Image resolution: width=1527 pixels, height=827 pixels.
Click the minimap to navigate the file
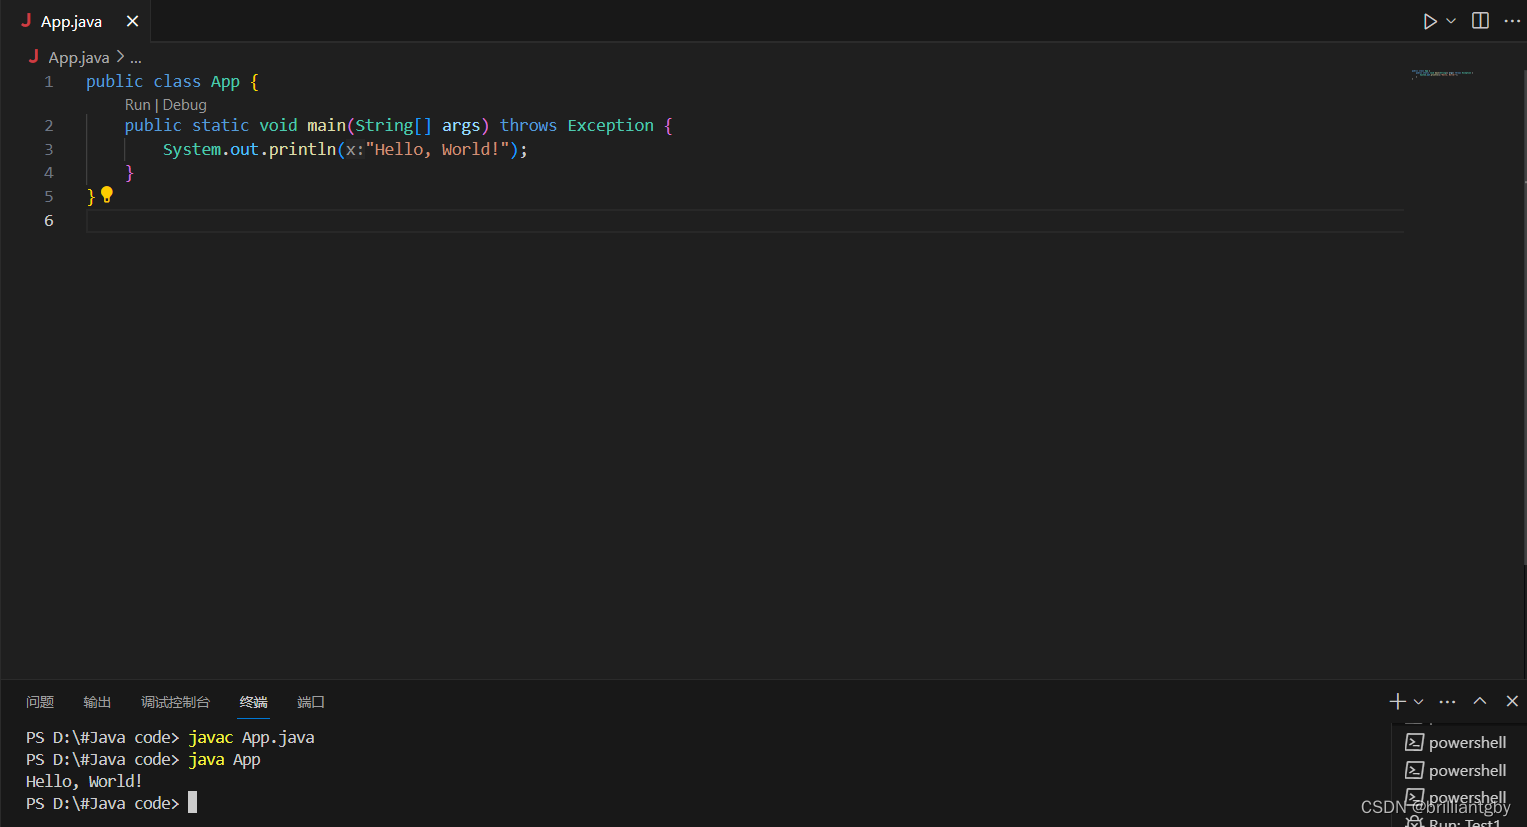coord(1442,75)
